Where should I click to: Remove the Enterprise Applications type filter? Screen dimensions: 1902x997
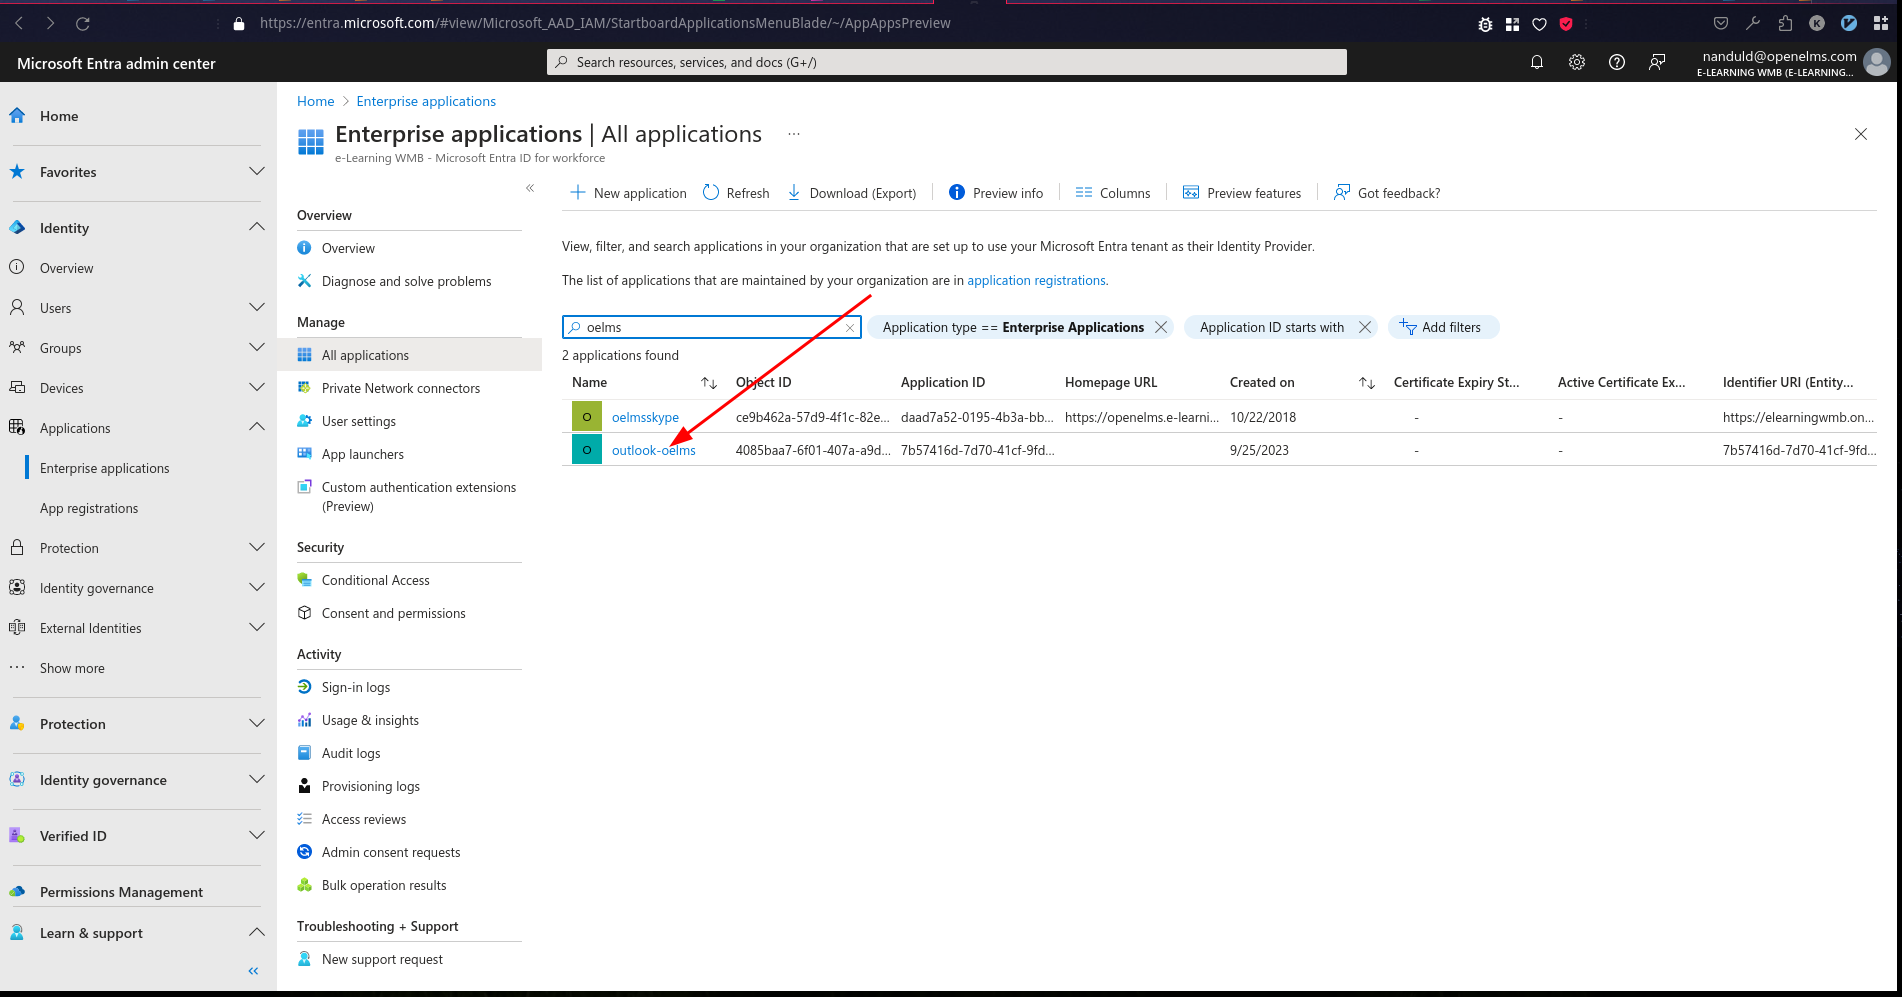tap(1161, 327)
